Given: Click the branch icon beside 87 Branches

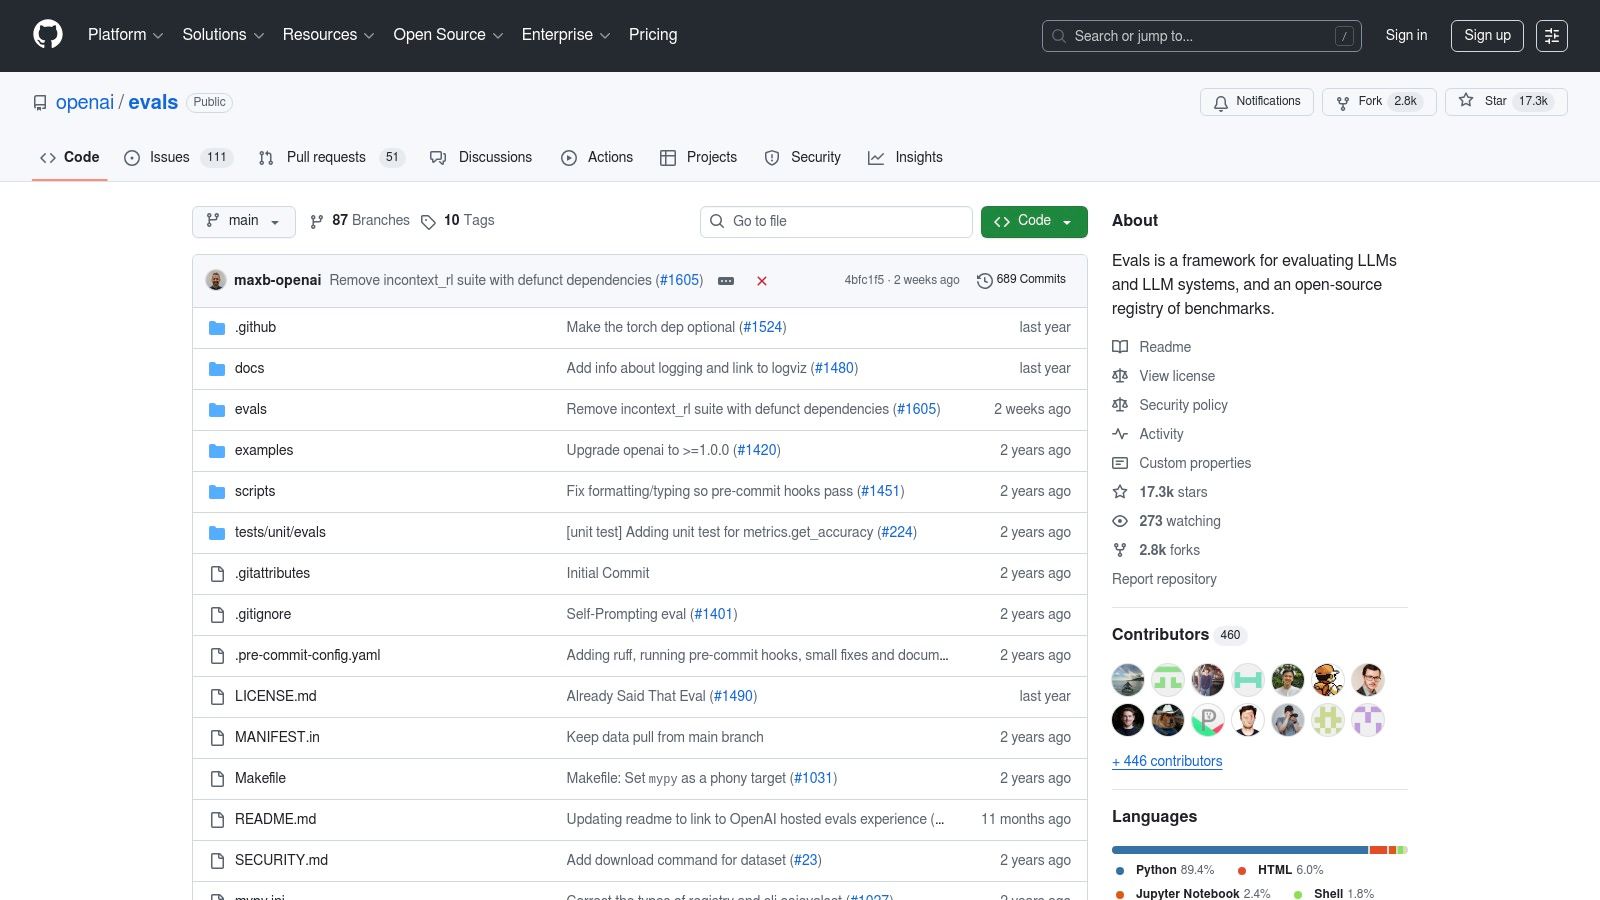Looking at the screenshot, I should [317, 222].
